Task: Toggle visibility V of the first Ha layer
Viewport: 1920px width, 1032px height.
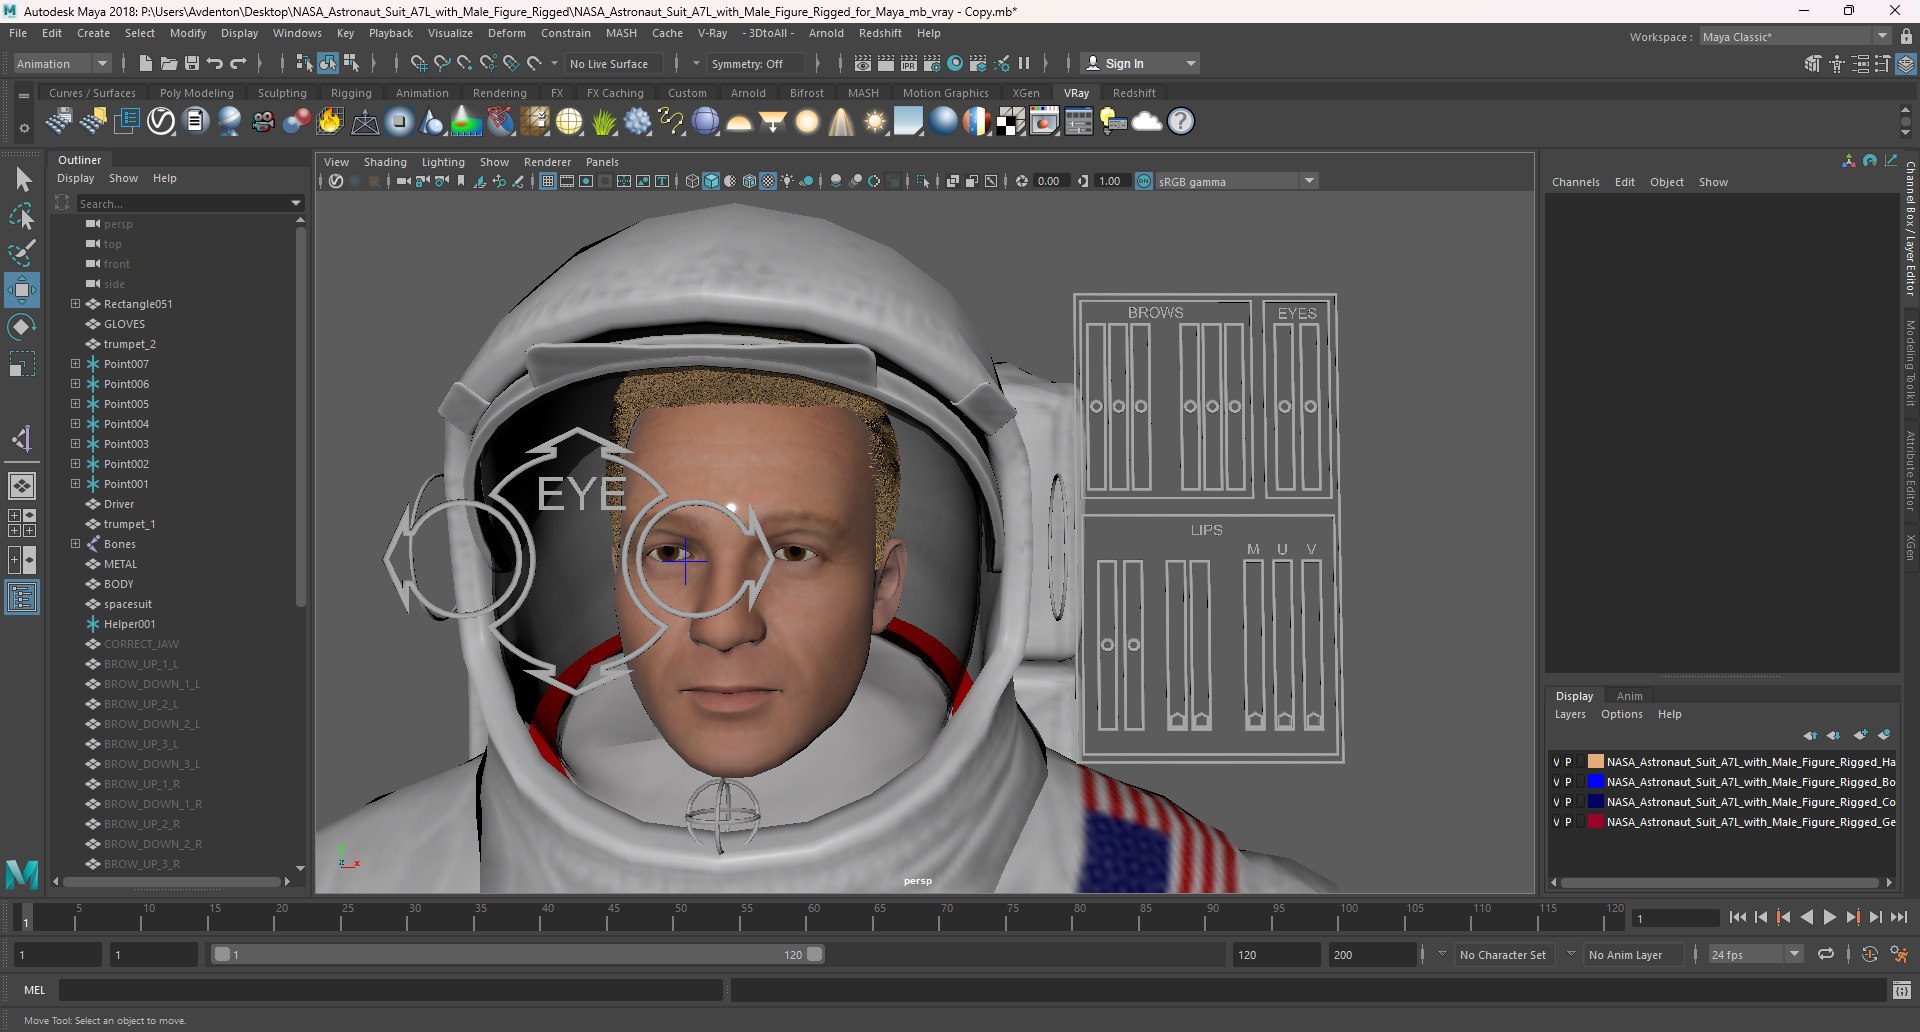Action: coord(1556,762)
